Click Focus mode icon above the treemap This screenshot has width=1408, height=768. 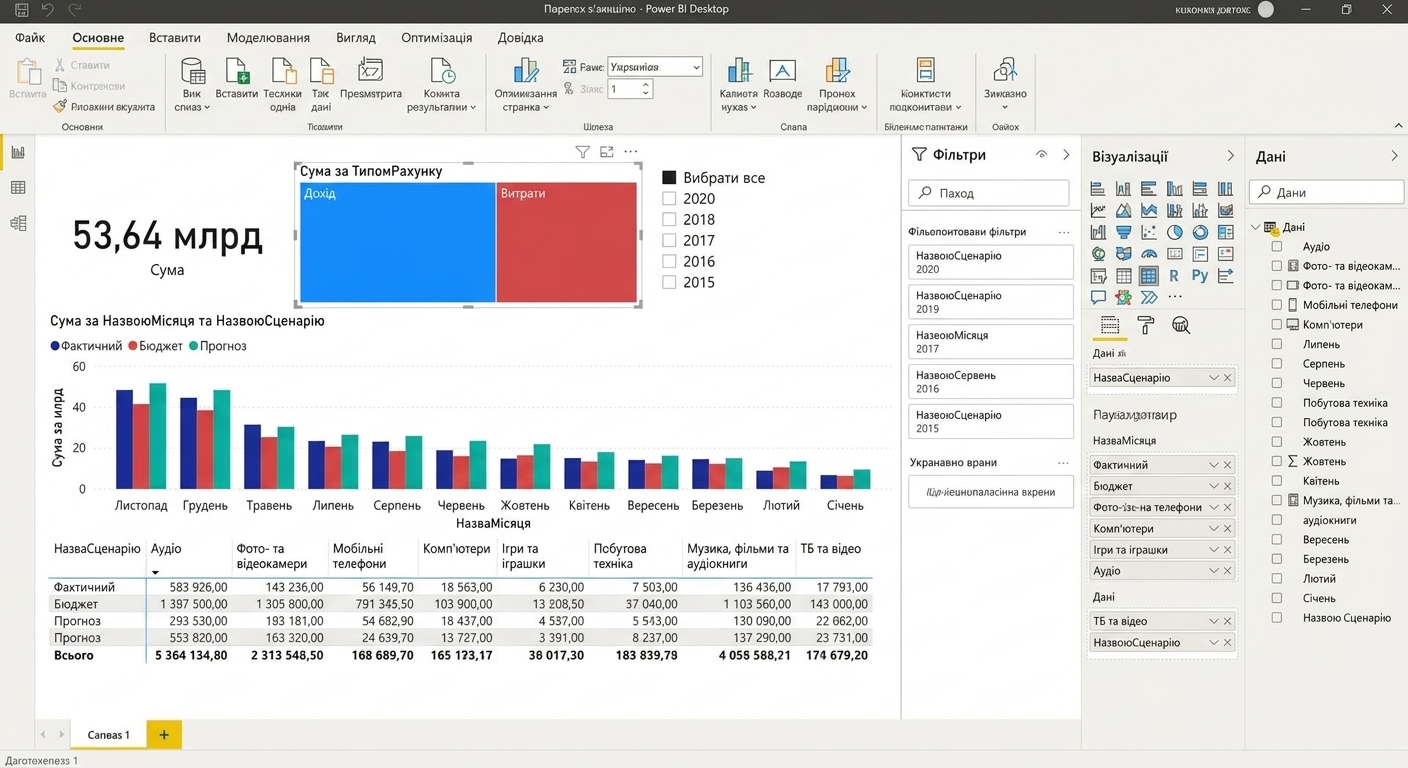point(607,152)
